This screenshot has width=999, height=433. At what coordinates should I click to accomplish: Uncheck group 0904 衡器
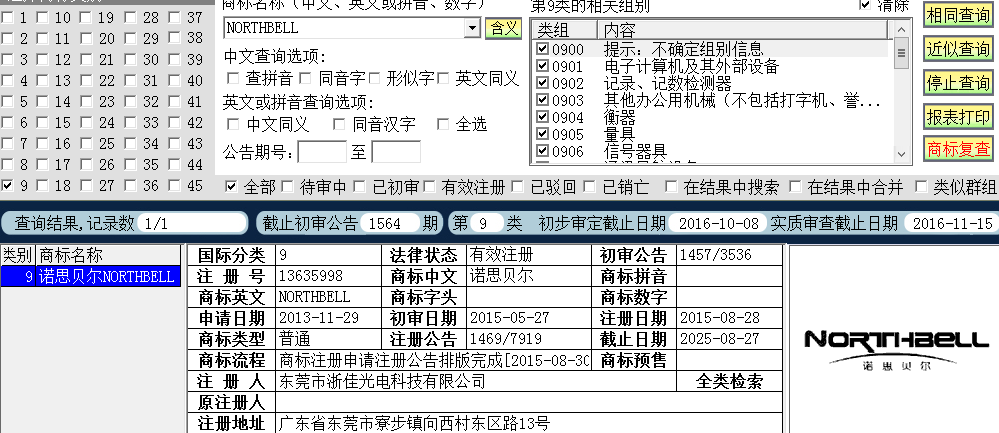542,117
